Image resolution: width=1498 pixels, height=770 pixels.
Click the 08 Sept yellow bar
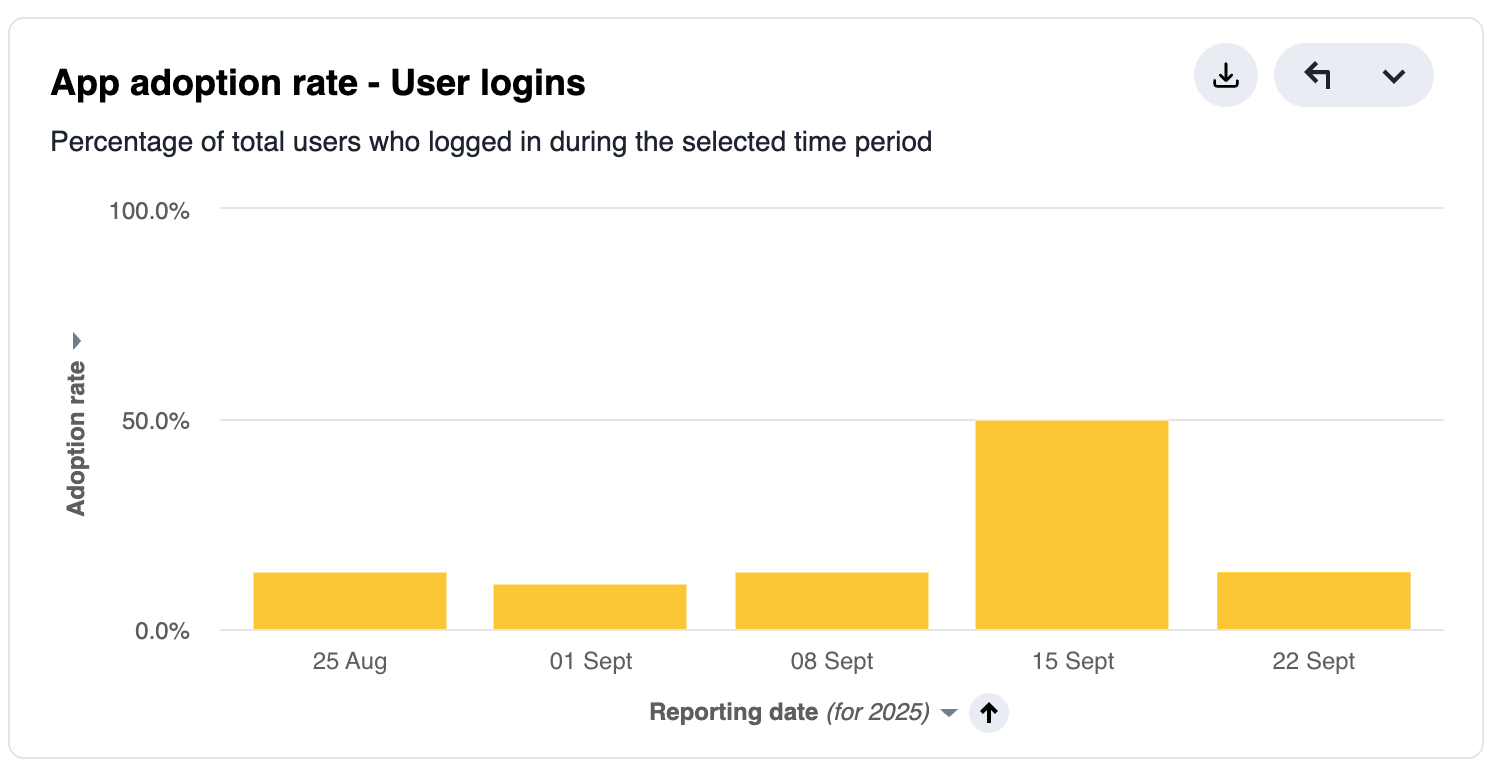click(x=832, y=601)
